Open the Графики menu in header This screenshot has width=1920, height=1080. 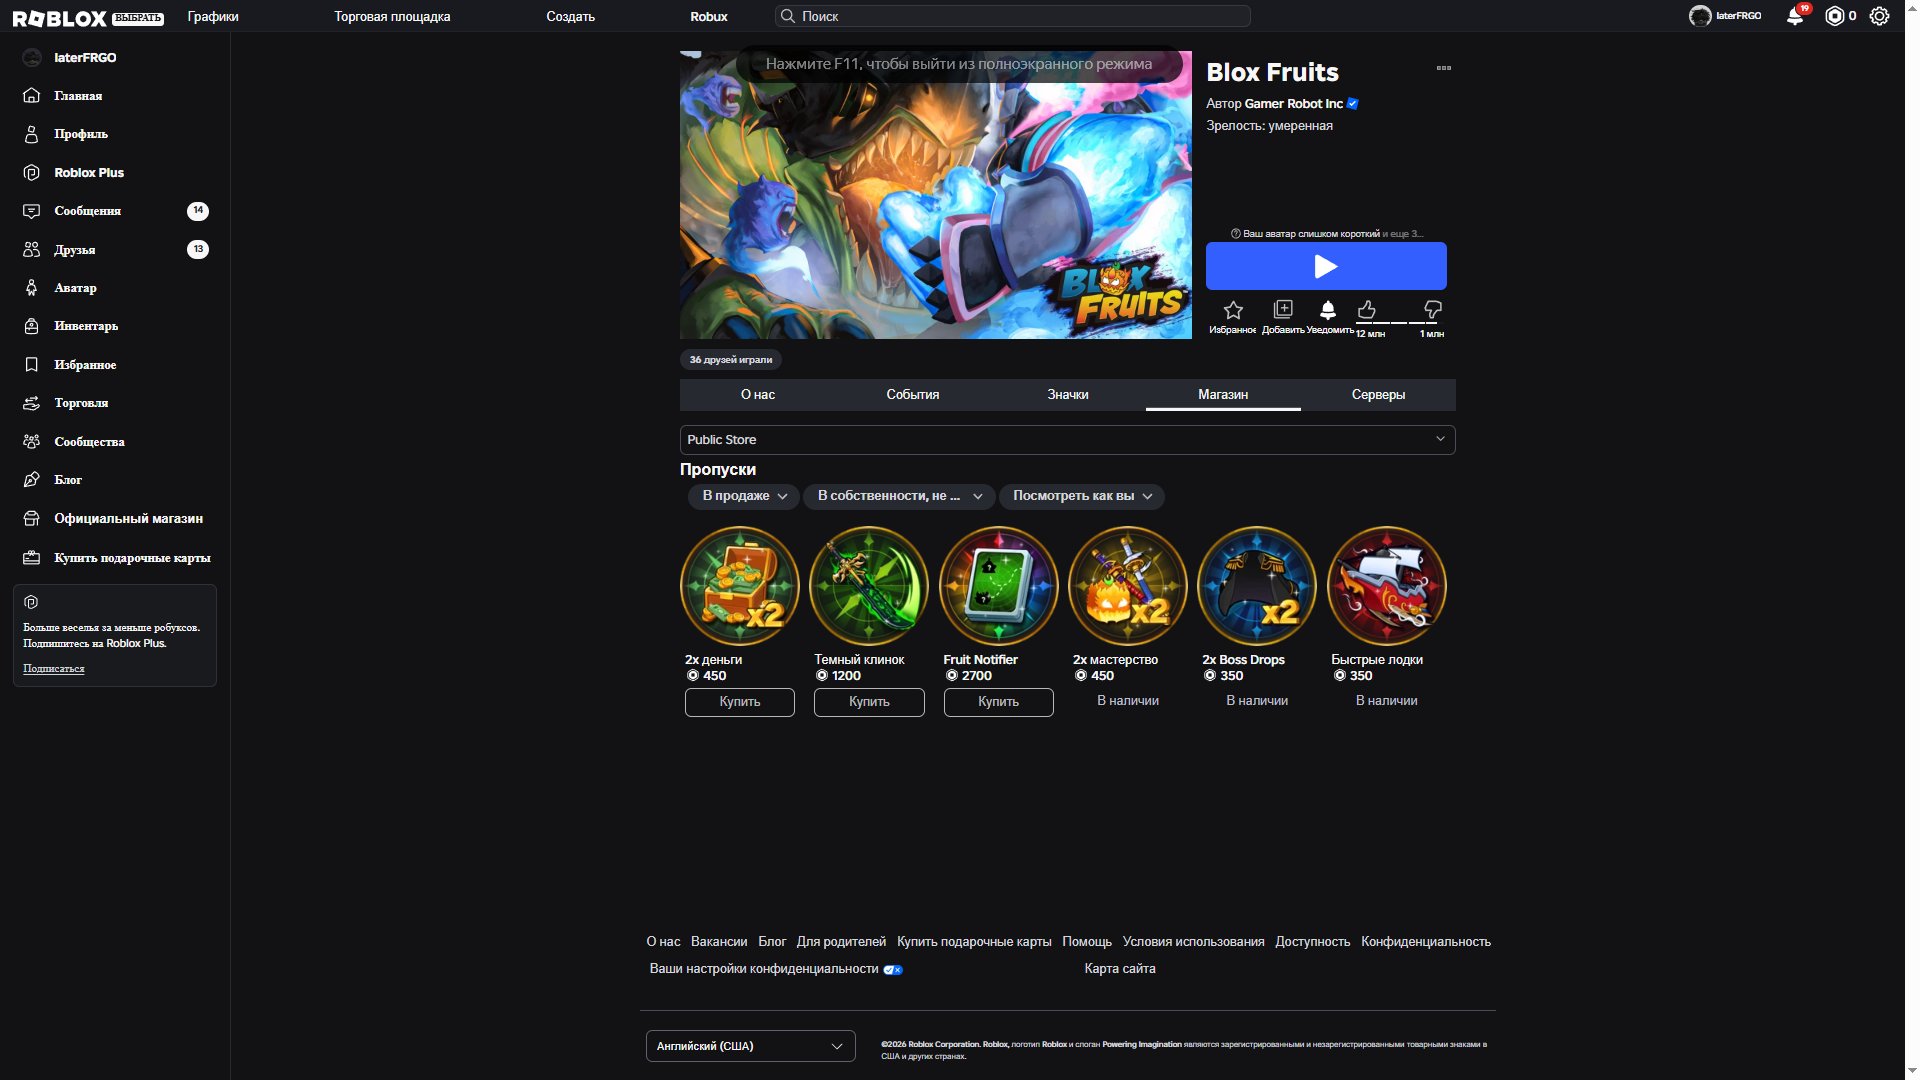tap(213, 16)
